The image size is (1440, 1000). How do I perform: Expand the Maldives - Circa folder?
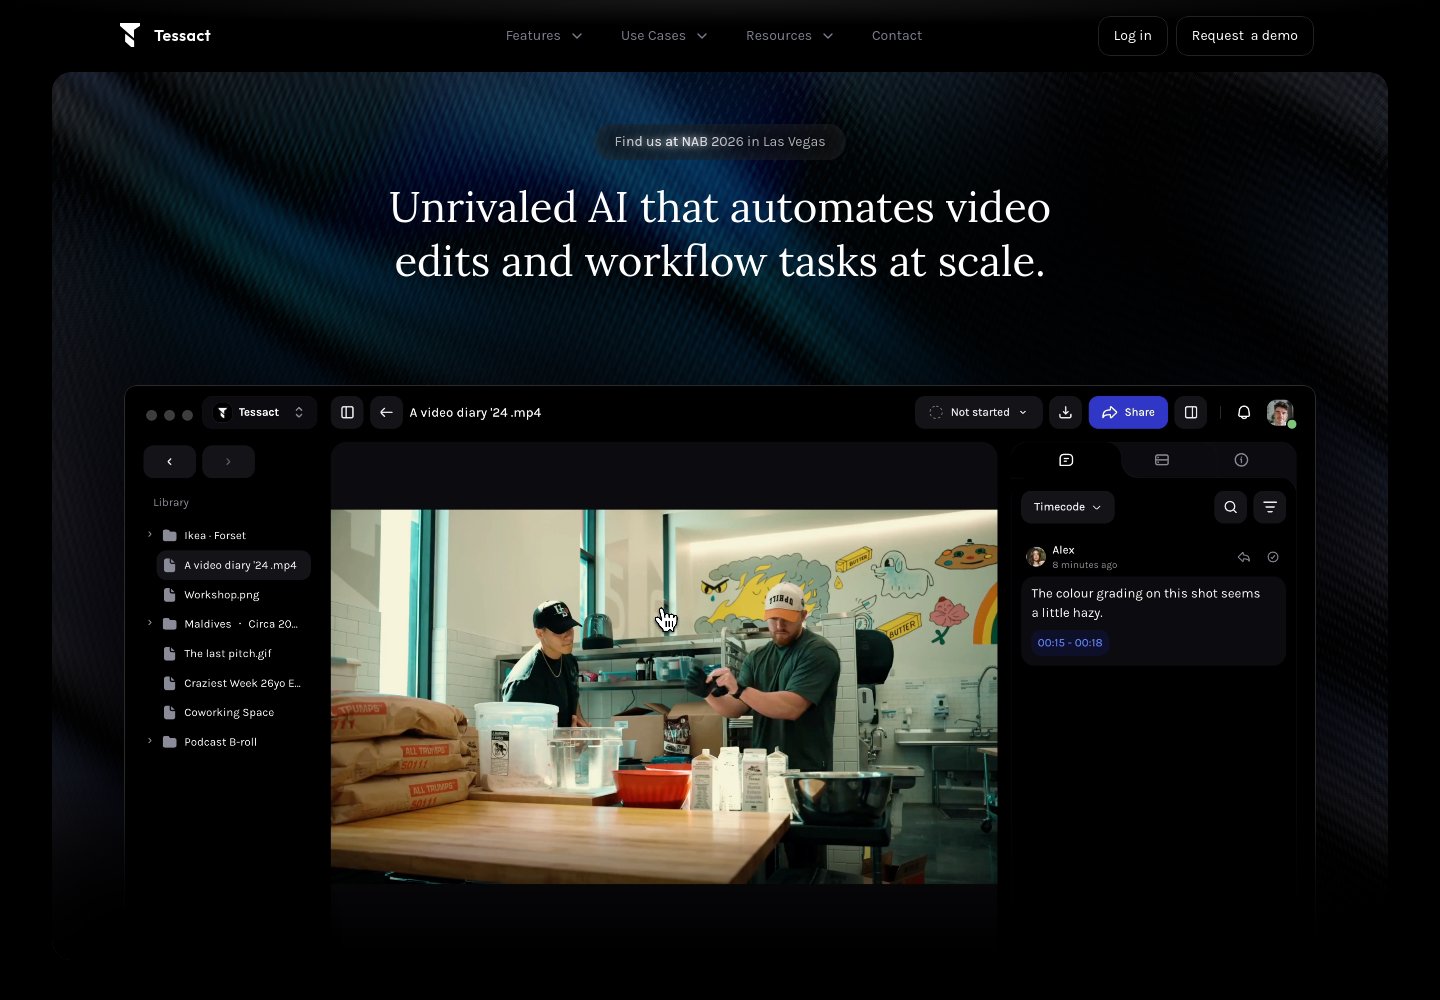pos(150,624)
